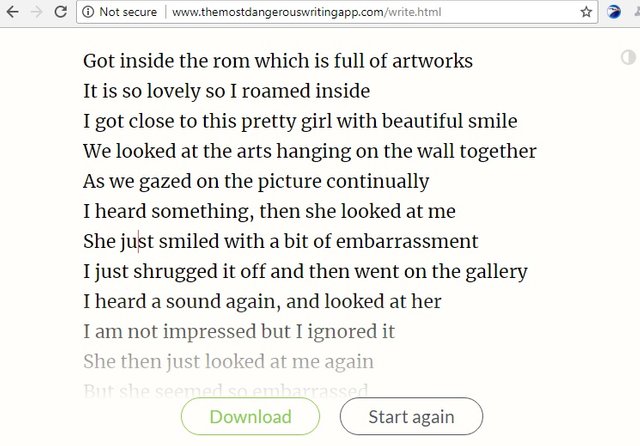
Task: Reload the writing app page
Action: pyautogui.click(x=61, y=13)
